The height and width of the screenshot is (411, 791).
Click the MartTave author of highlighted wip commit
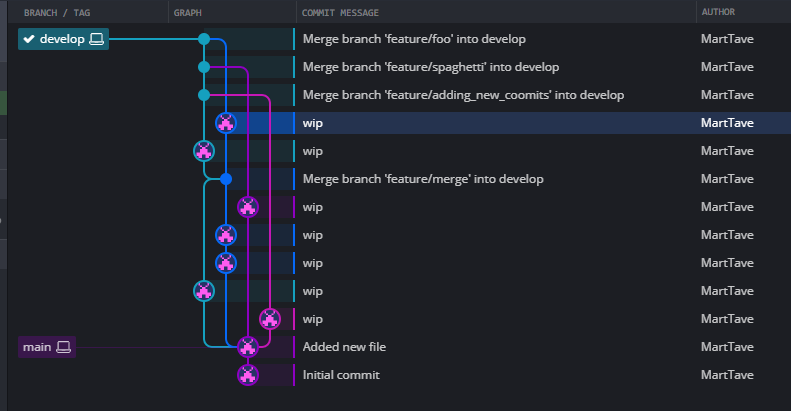point(727,123)
